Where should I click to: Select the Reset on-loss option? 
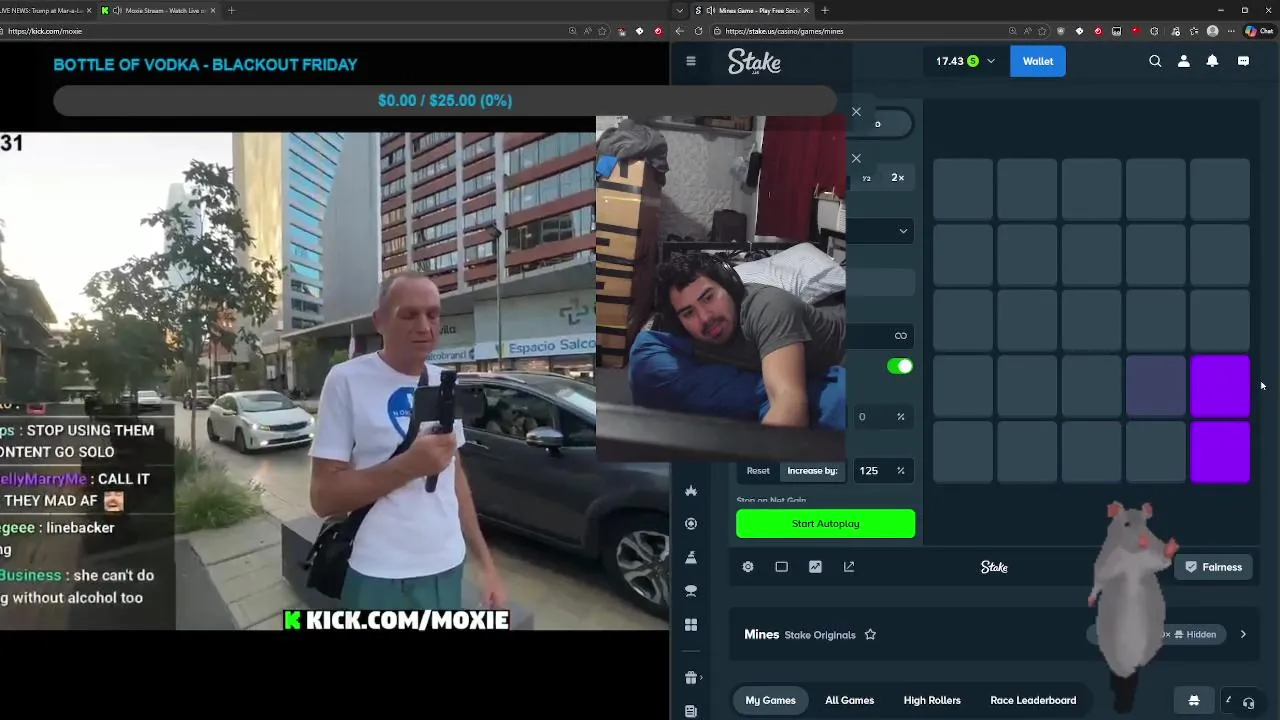[x=758, y=471]
